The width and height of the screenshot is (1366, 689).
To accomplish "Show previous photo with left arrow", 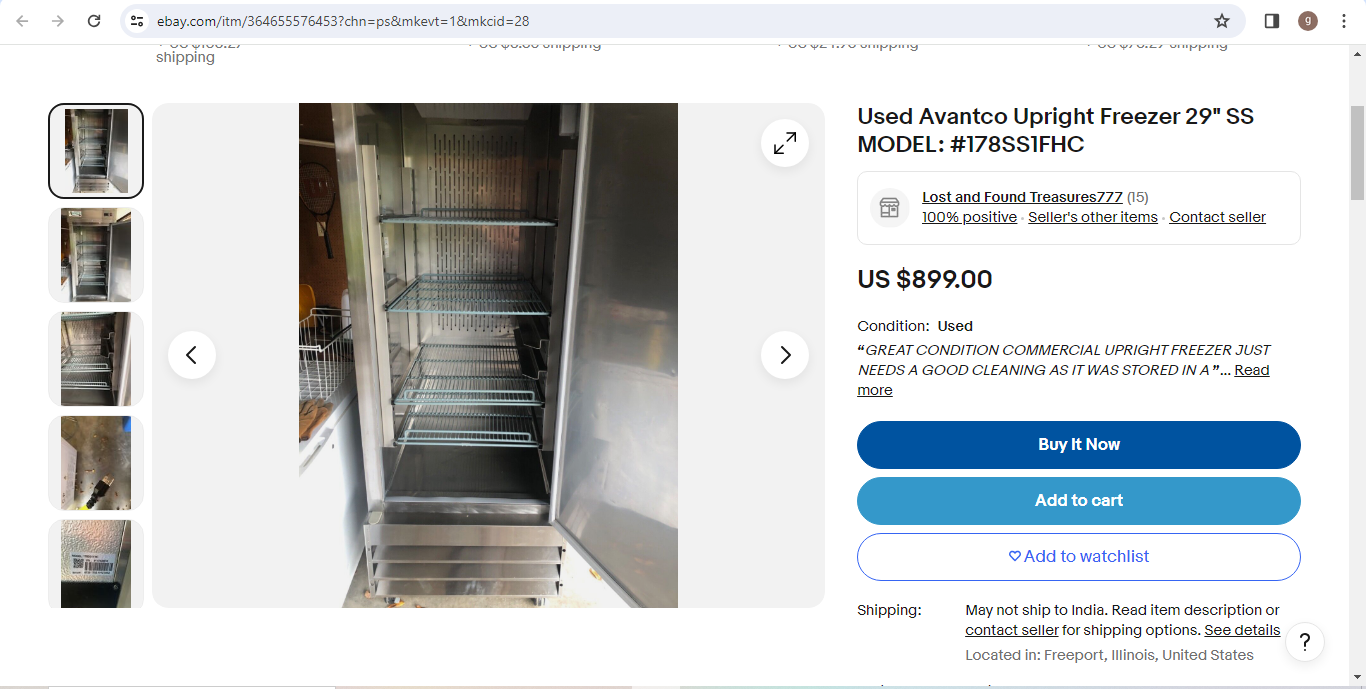I will (192, 355).
